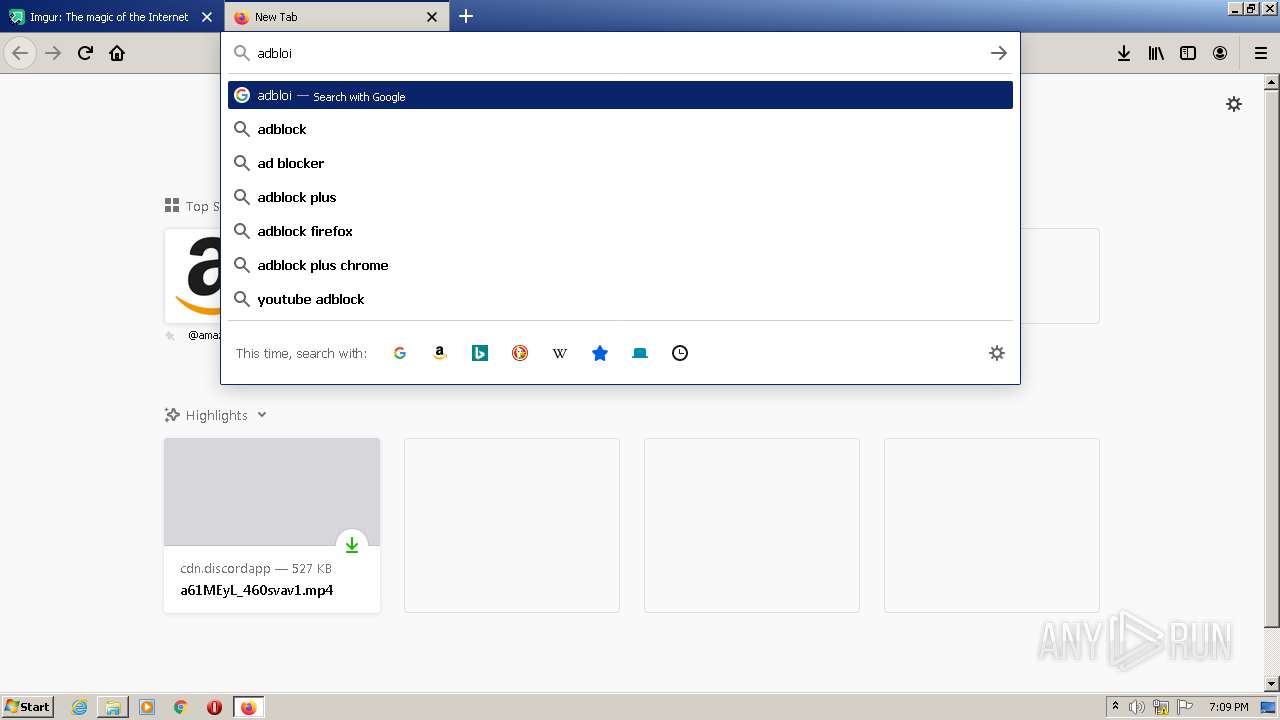Open the Windows Start menu
The width and height of the screenshot is (1280, 720).
coord(28,706)
